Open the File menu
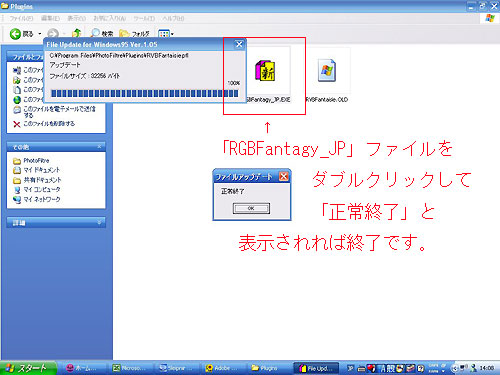Image resolution: width=500 pixels, height=375 pixels. (21, 18)
